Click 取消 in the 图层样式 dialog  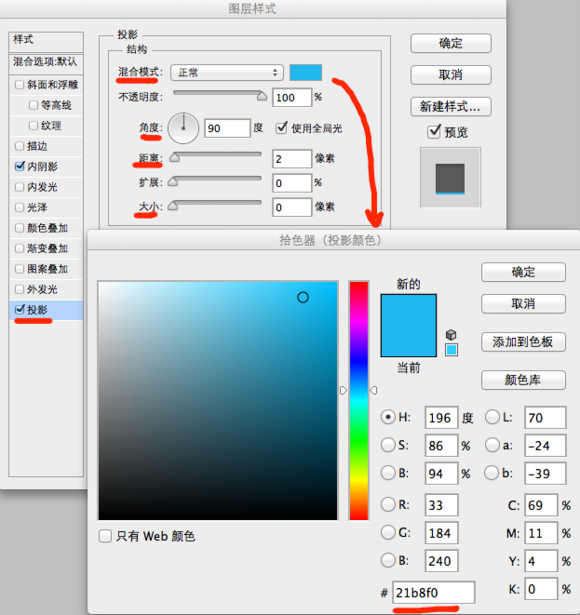pyautogui.click(x=451, y=75)
